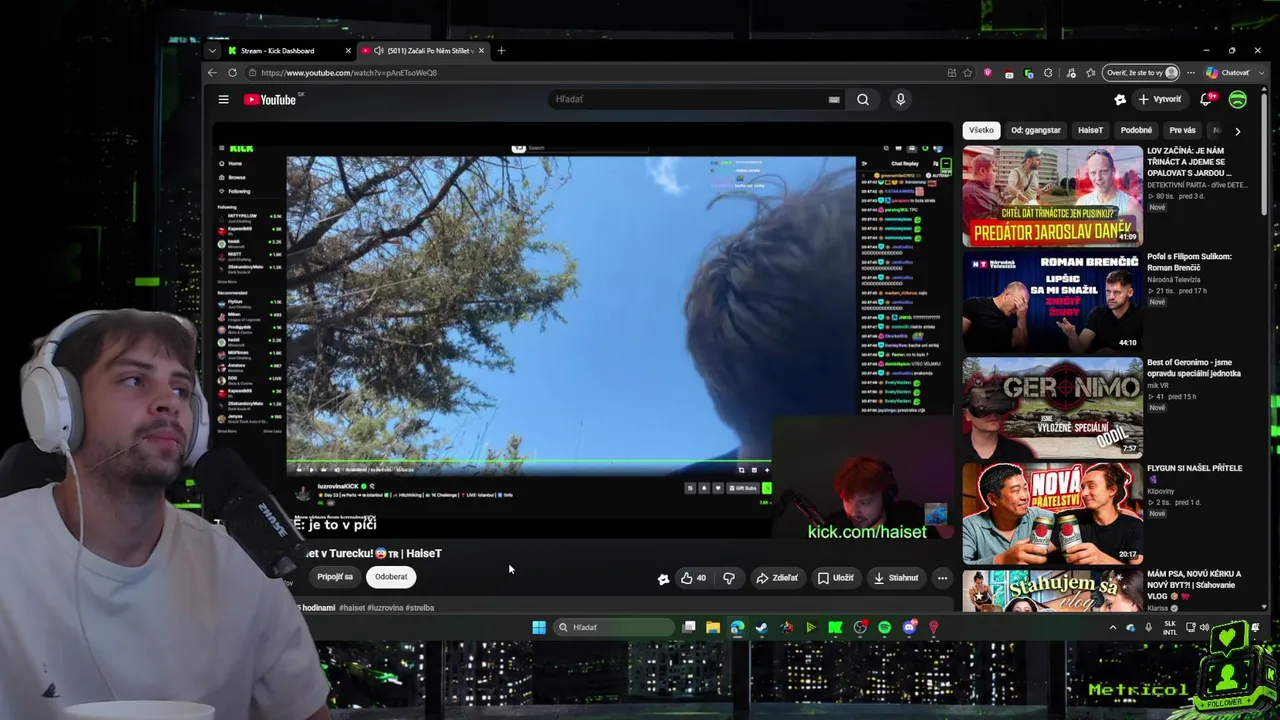Select the Od: ggangstar filter chip
This screenshot has height=720, width=1280.
[1036, 130]
